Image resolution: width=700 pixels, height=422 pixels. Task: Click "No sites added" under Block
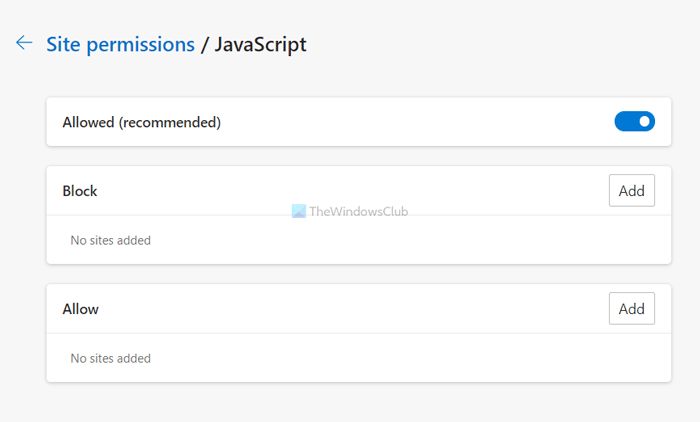tap(111, 240)
